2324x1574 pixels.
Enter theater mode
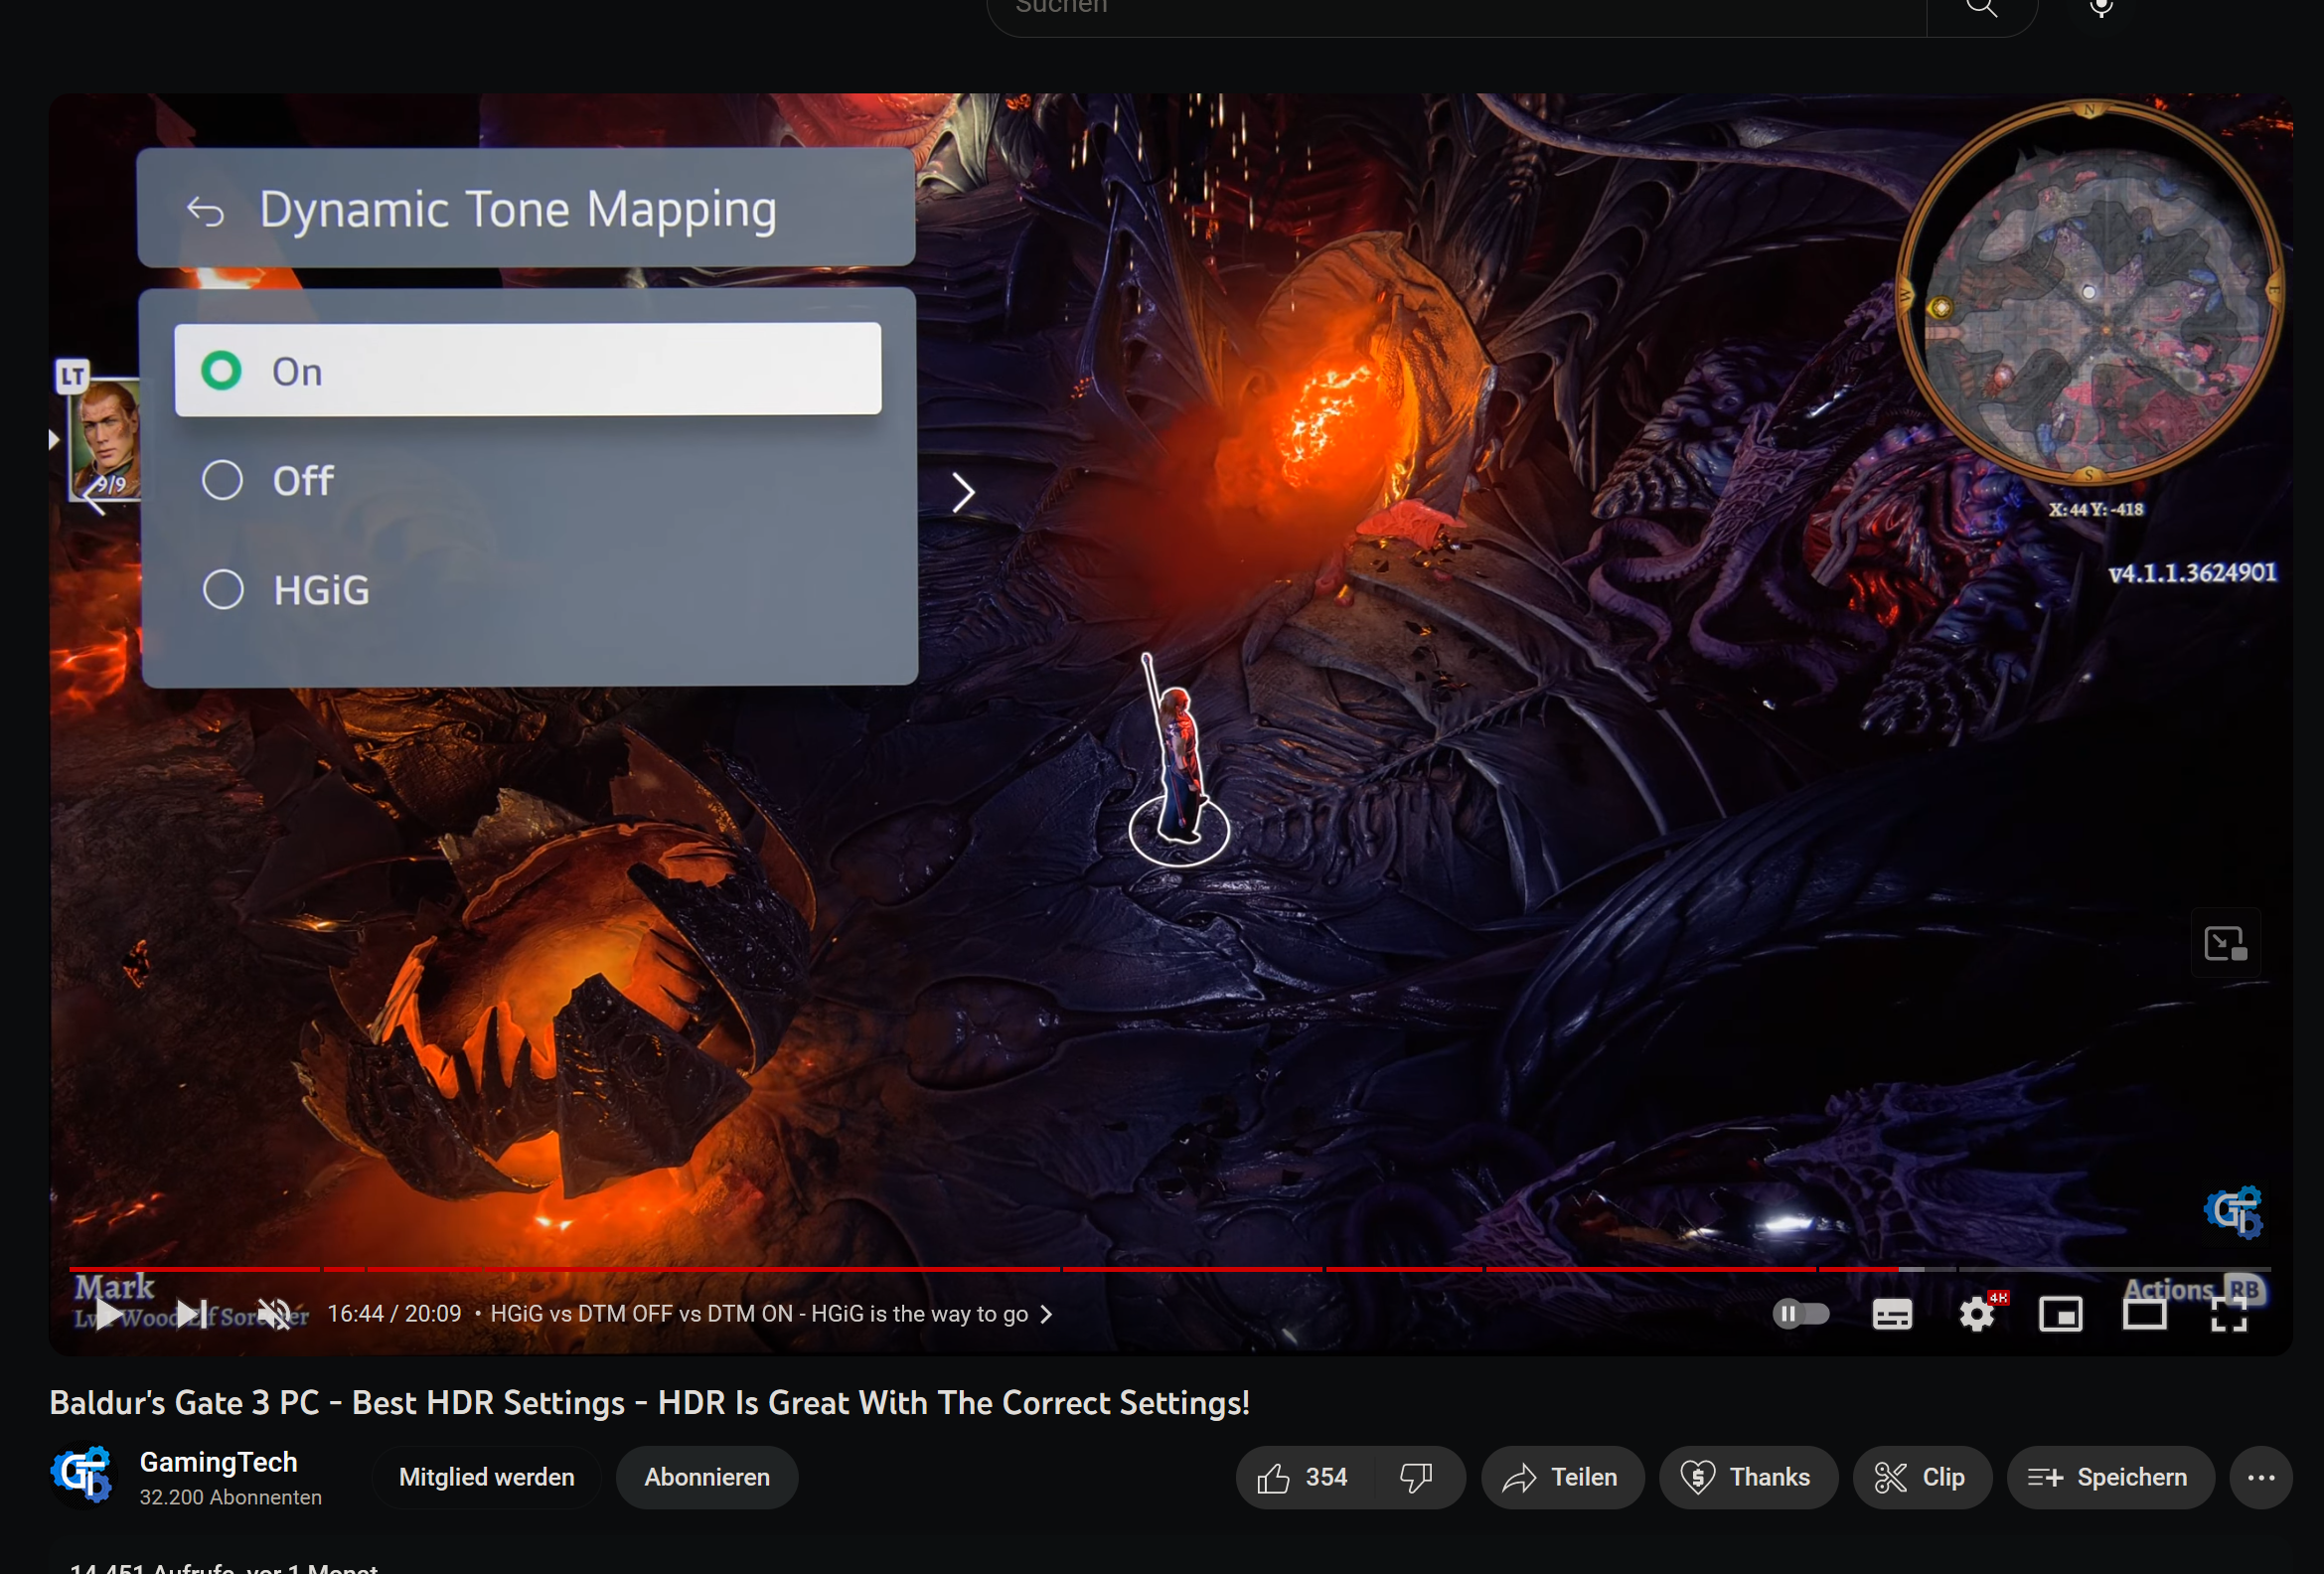pos(2144,1314)
